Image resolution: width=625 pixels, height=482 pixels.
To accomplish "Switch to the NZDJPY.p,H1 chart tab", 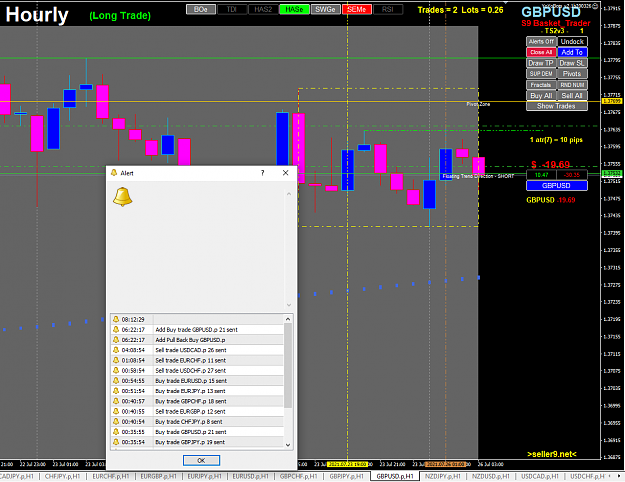I will pyautogui.click(x=442, y=476).
